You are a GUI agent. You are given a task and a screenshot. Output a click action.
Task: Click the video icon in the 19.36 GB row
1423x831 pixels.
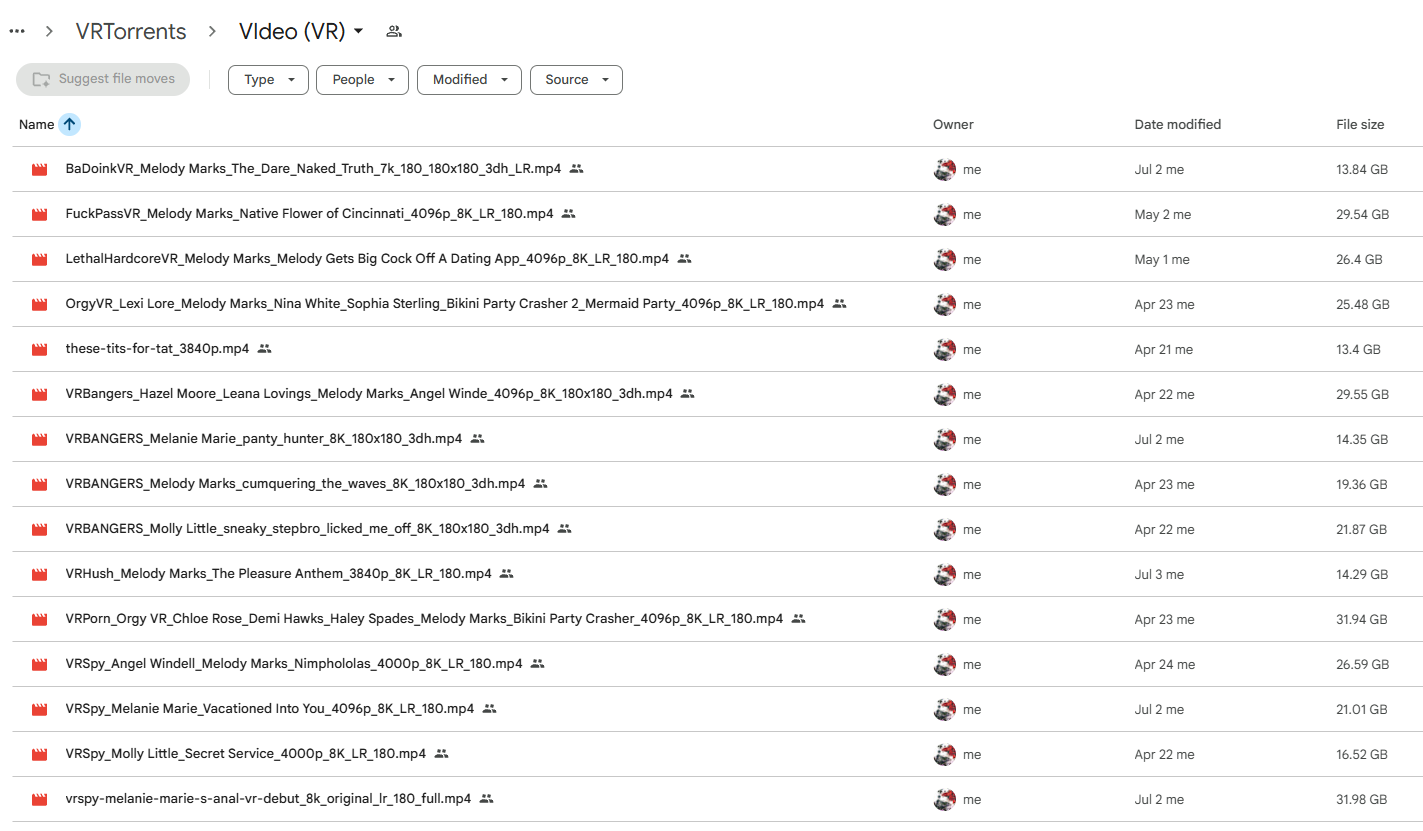click(40, 484)
